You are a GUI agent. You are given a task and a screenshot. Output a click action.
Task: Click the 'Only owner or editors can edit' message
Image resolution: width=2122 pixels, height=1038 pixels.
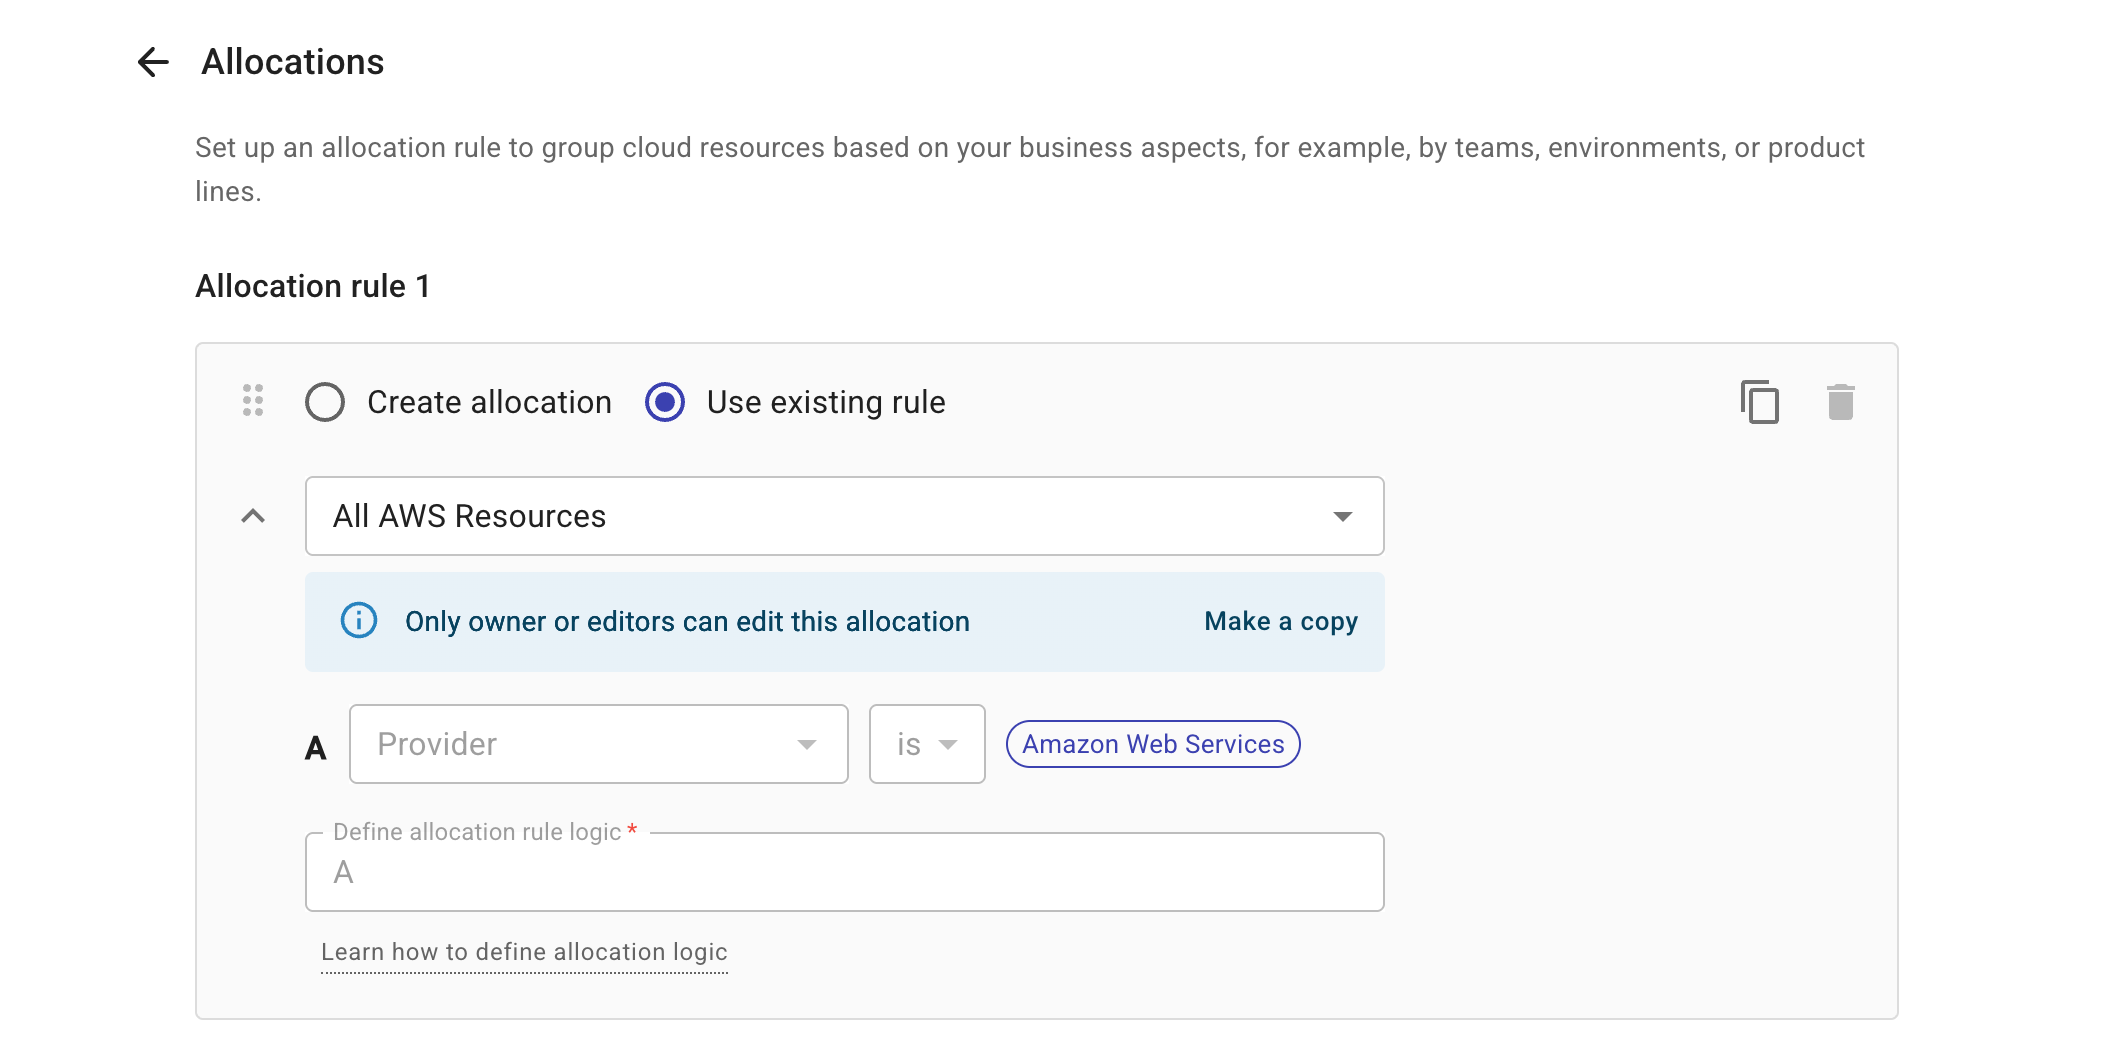coord(687,621)
